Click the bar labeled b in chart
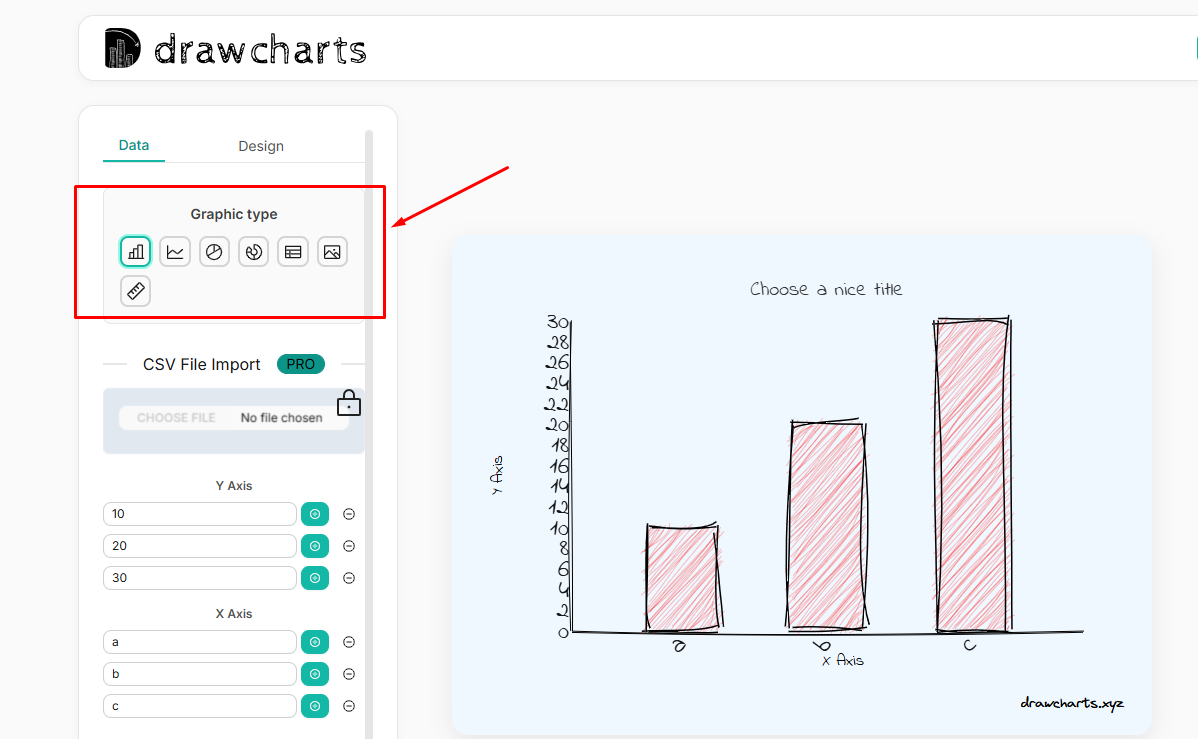This screenshot has height=739, width=1198. [x=827, y=526]
